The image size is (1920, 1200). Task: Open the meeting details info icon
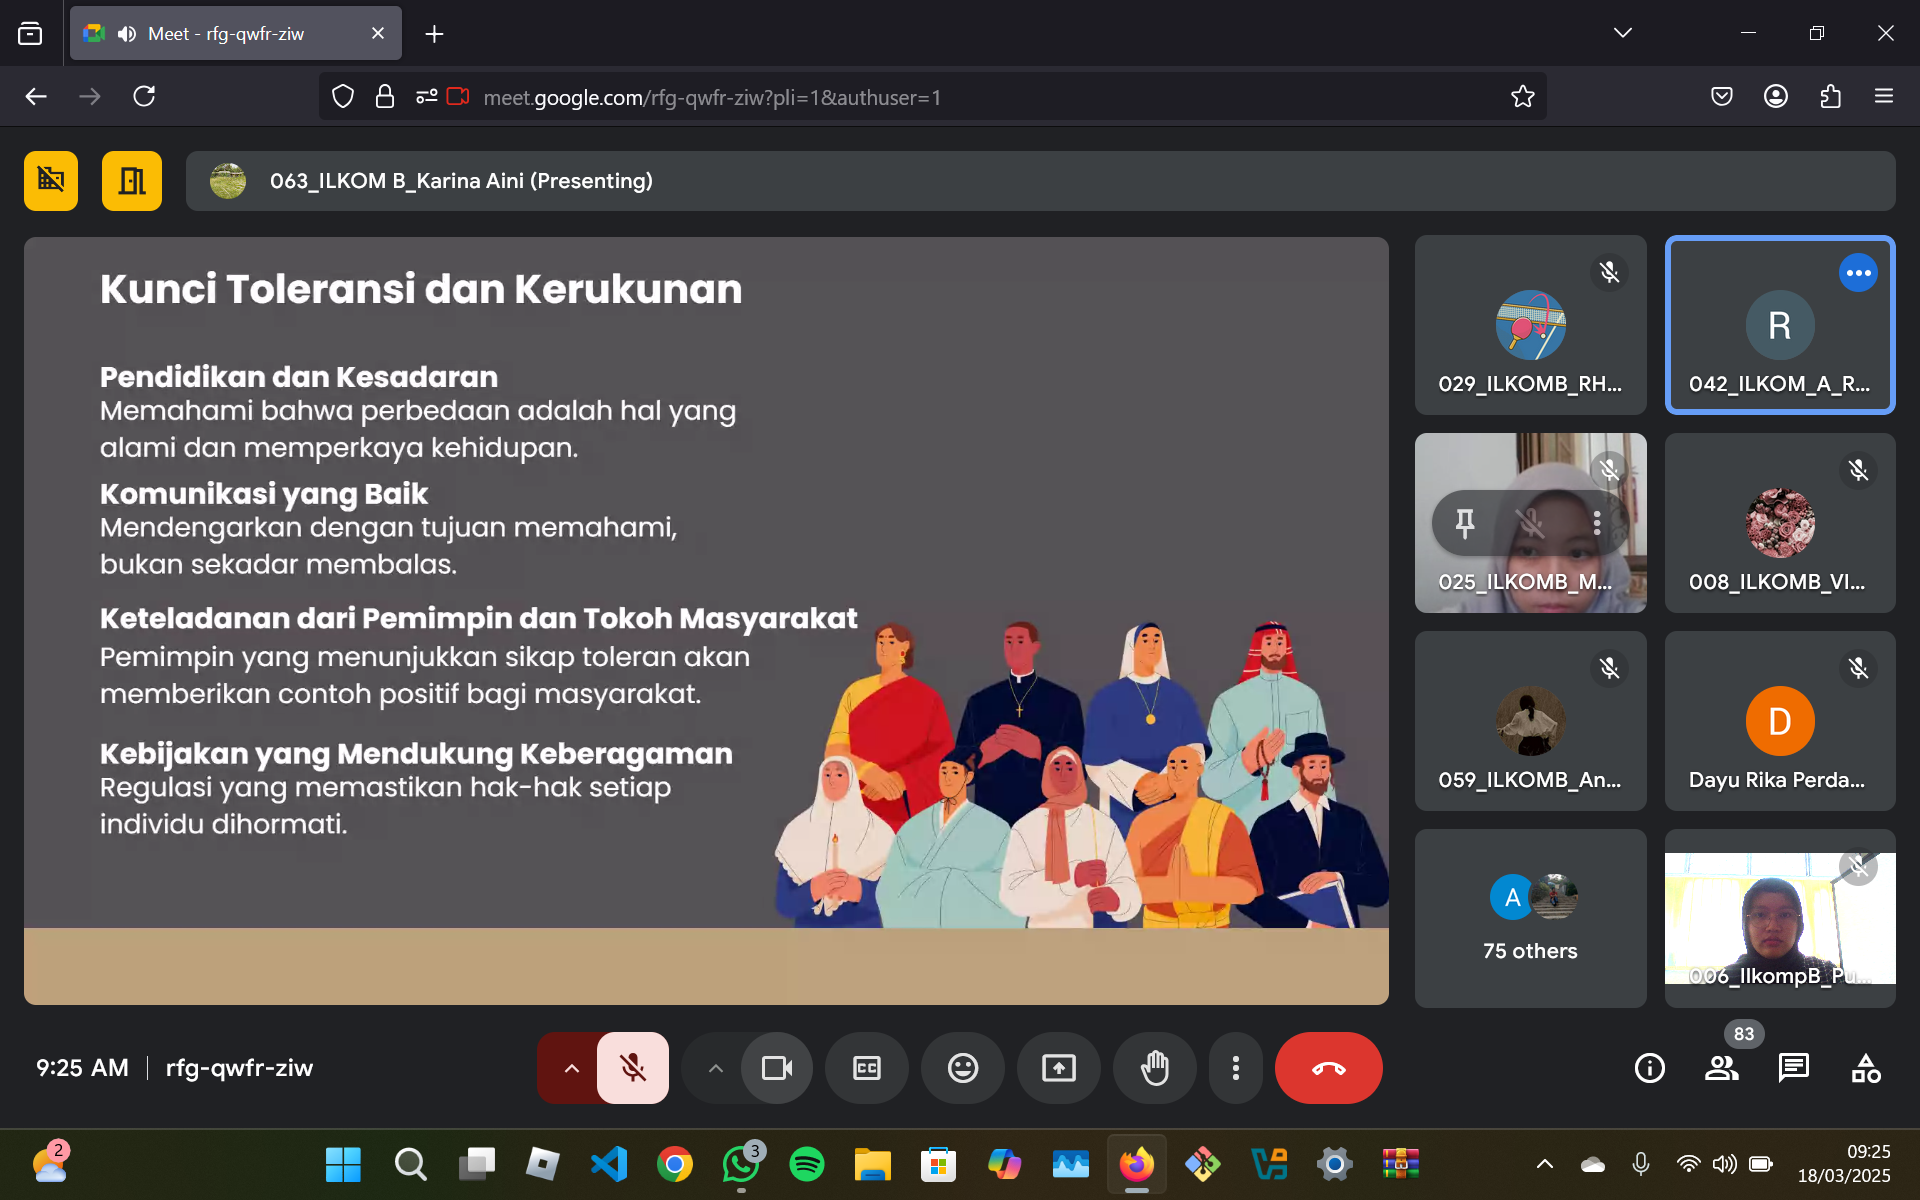1649,1068
